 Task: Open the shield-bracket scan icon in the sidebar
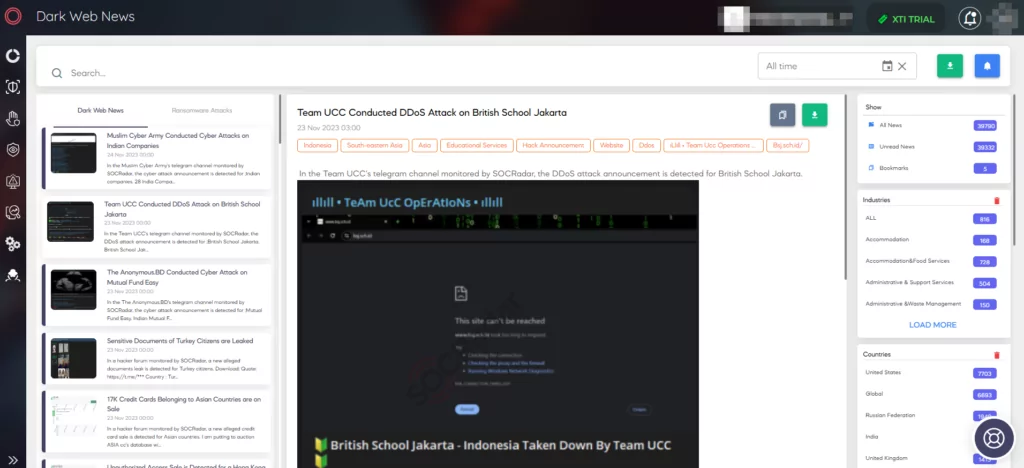(x=12, y=87)
